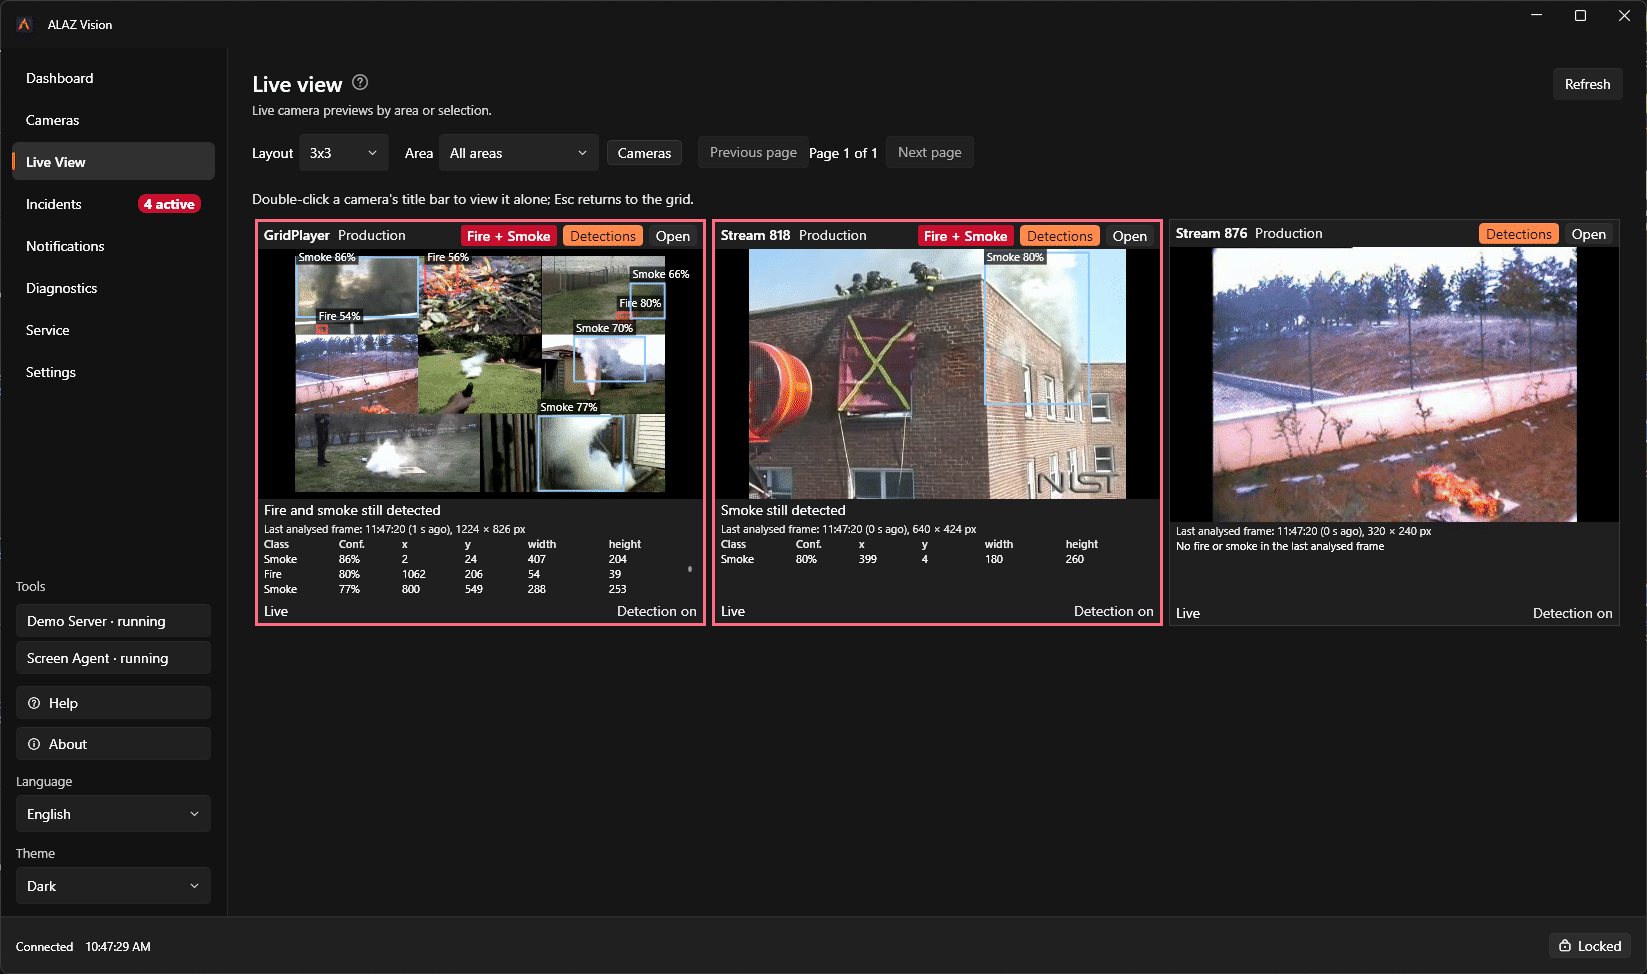Screen dimensions: 1647x974
Task: Click the Fire + Smoke badge on Stream 818
Action: pos(965,236)
